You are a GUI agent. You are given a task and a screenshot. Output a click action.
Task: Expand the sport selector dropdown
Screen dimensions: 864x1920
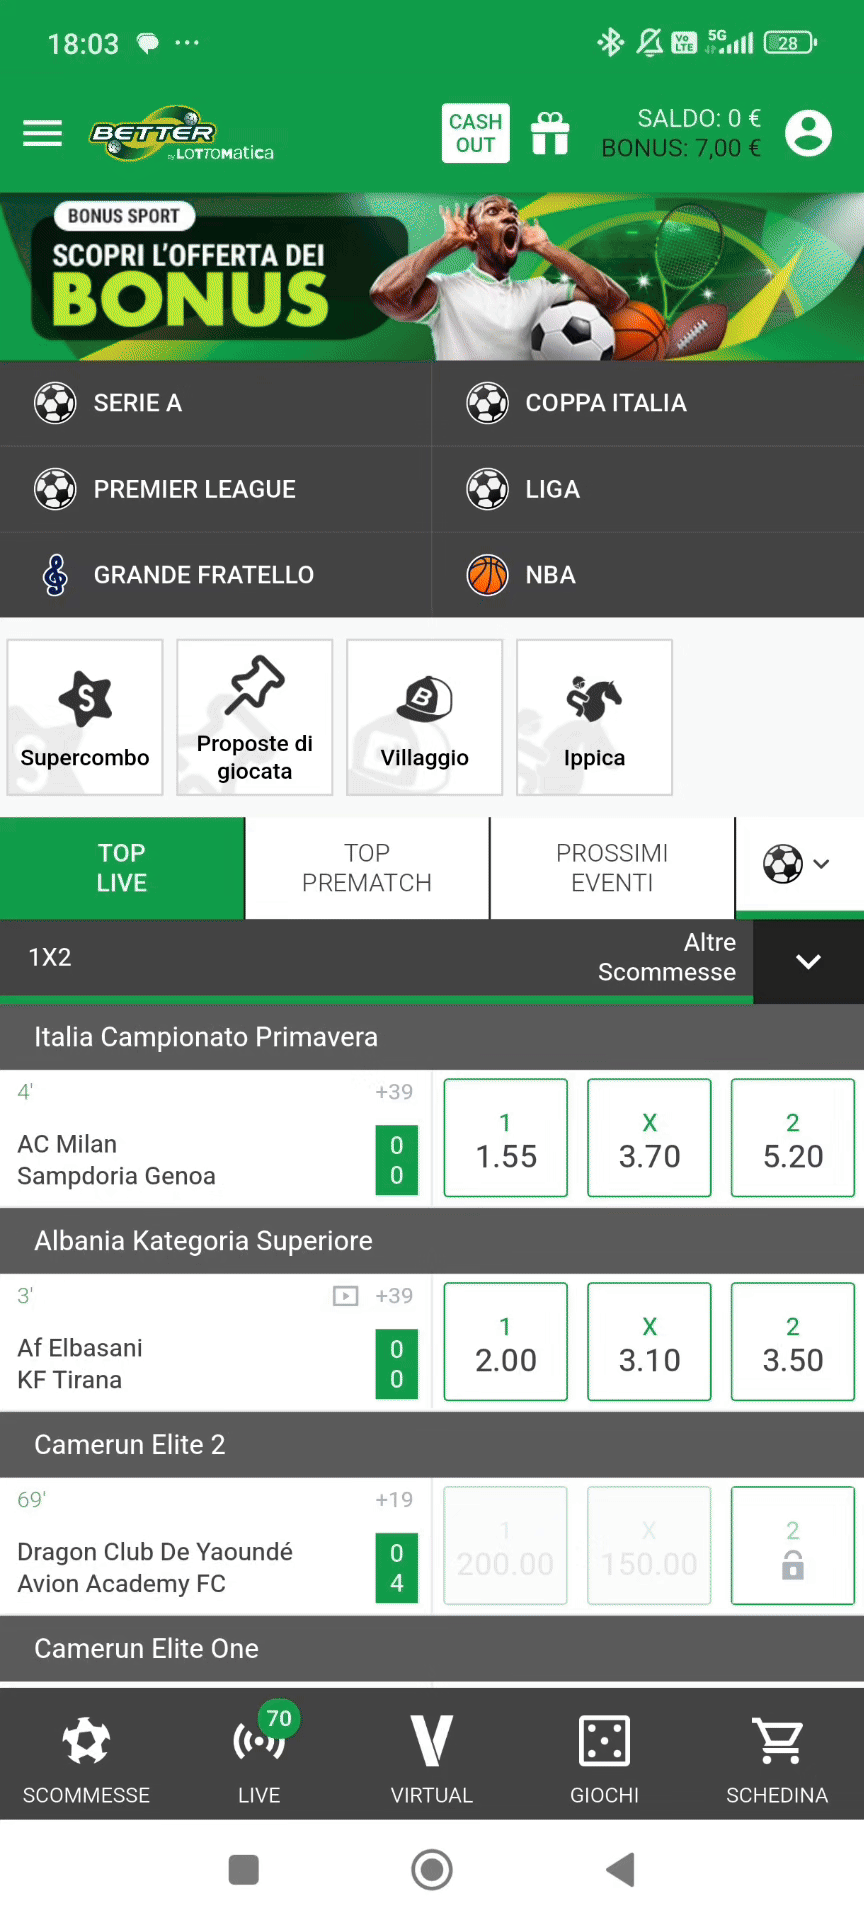click(x=798, y=864)
